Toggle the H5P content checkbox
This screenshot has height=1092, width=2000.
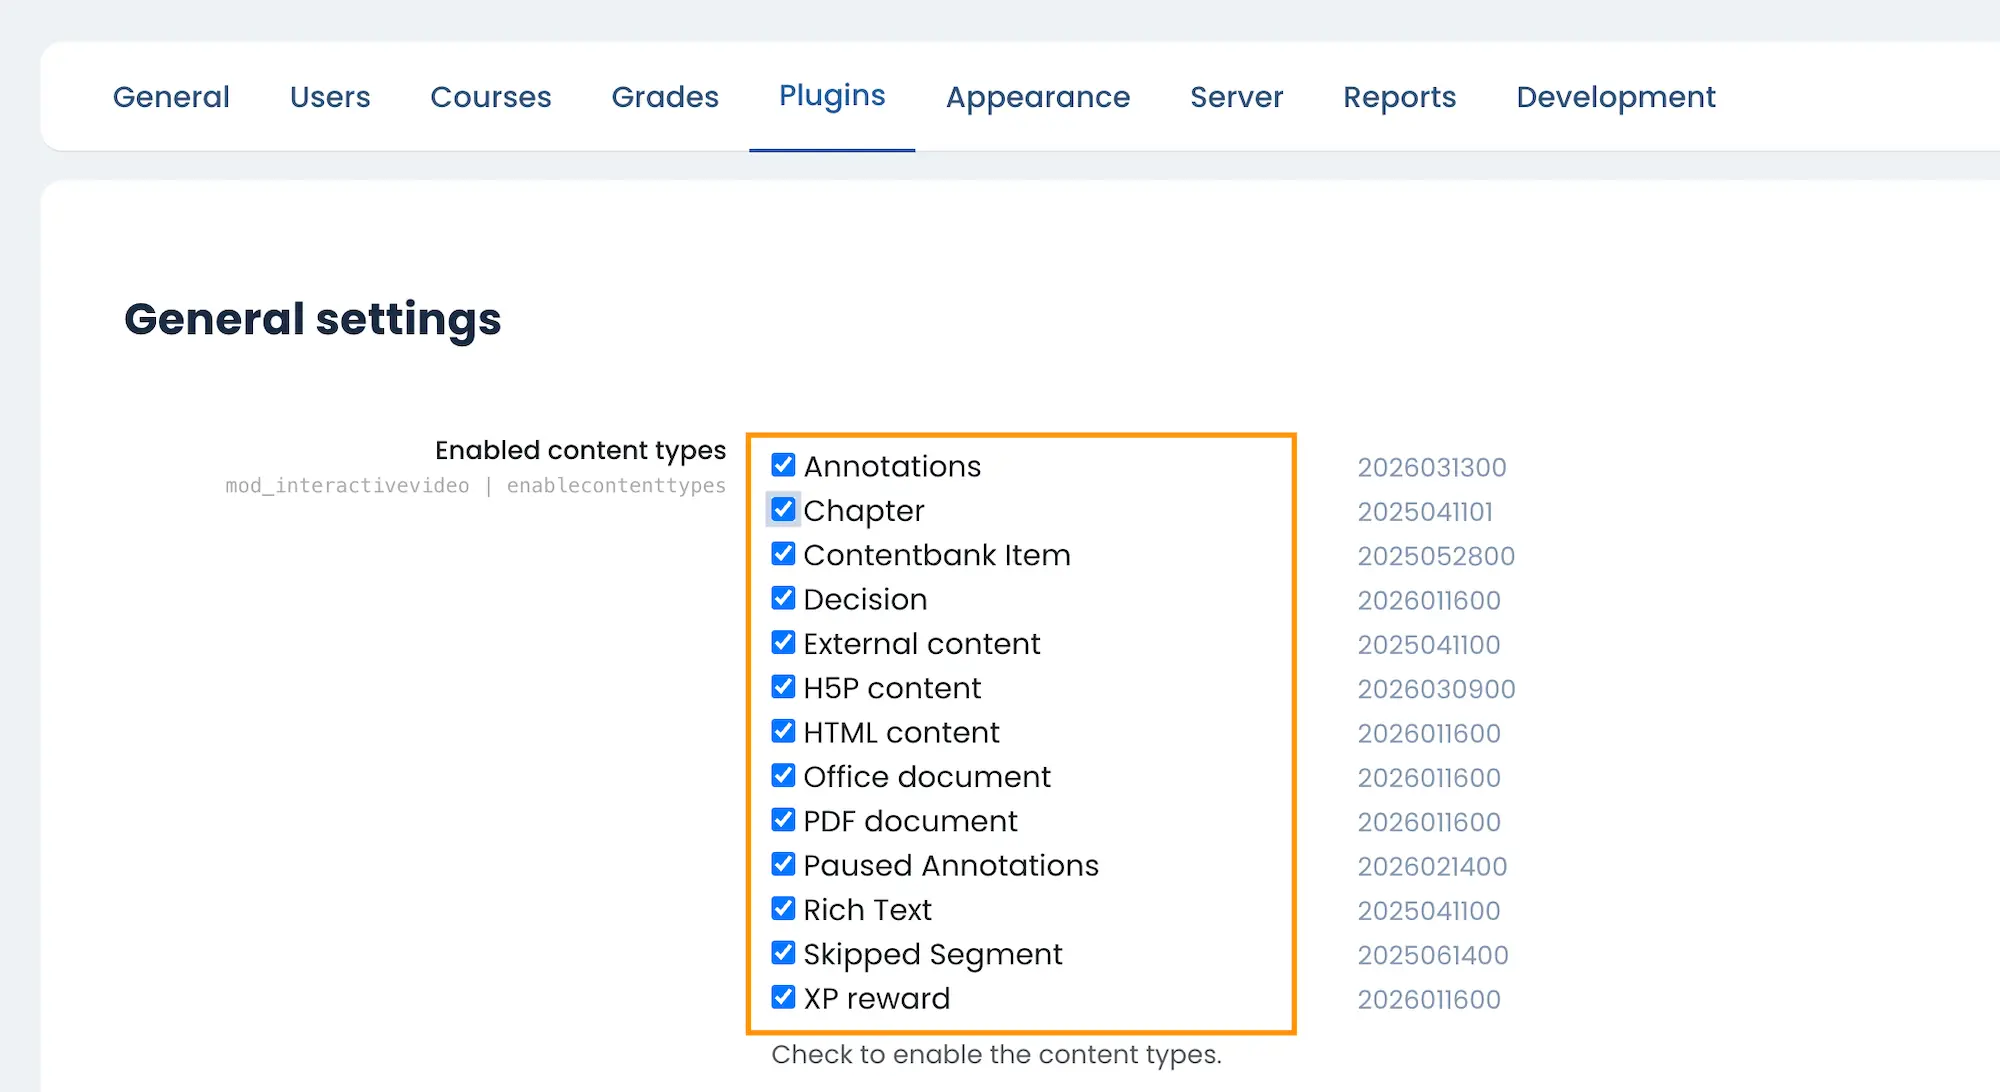[x=783, y=686]
